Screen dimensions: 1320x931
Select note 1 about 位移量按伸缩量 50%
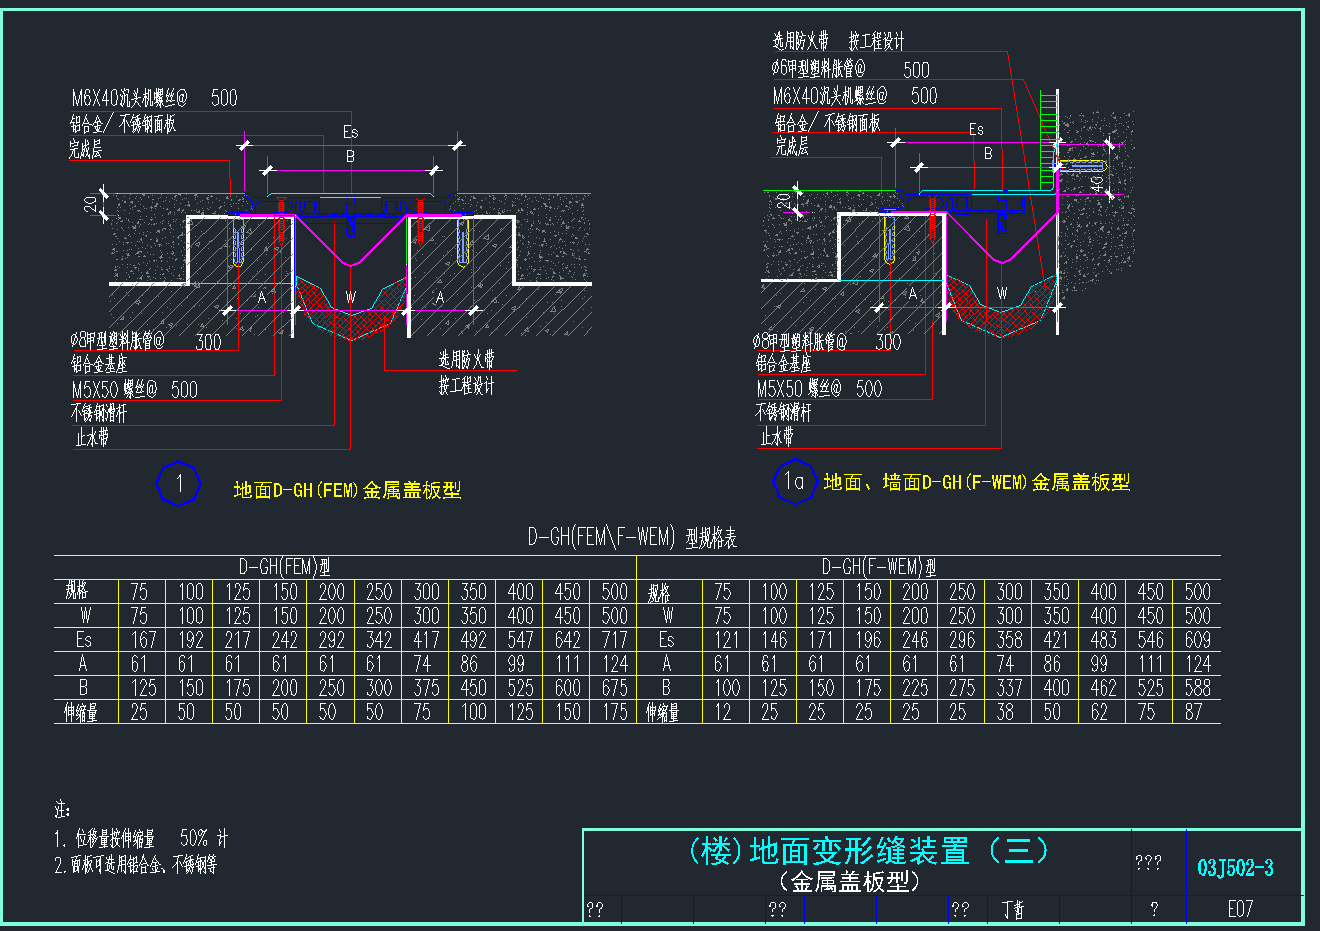pos(141,838)
